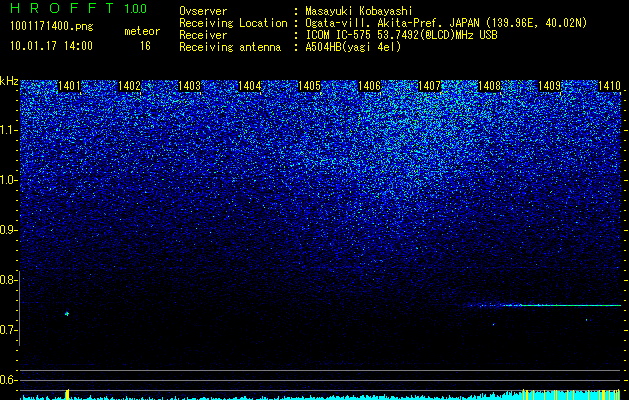The image size is (629, 400).
Task: Click the 'Receiving antenna' label
Action: tap(230, 47)
